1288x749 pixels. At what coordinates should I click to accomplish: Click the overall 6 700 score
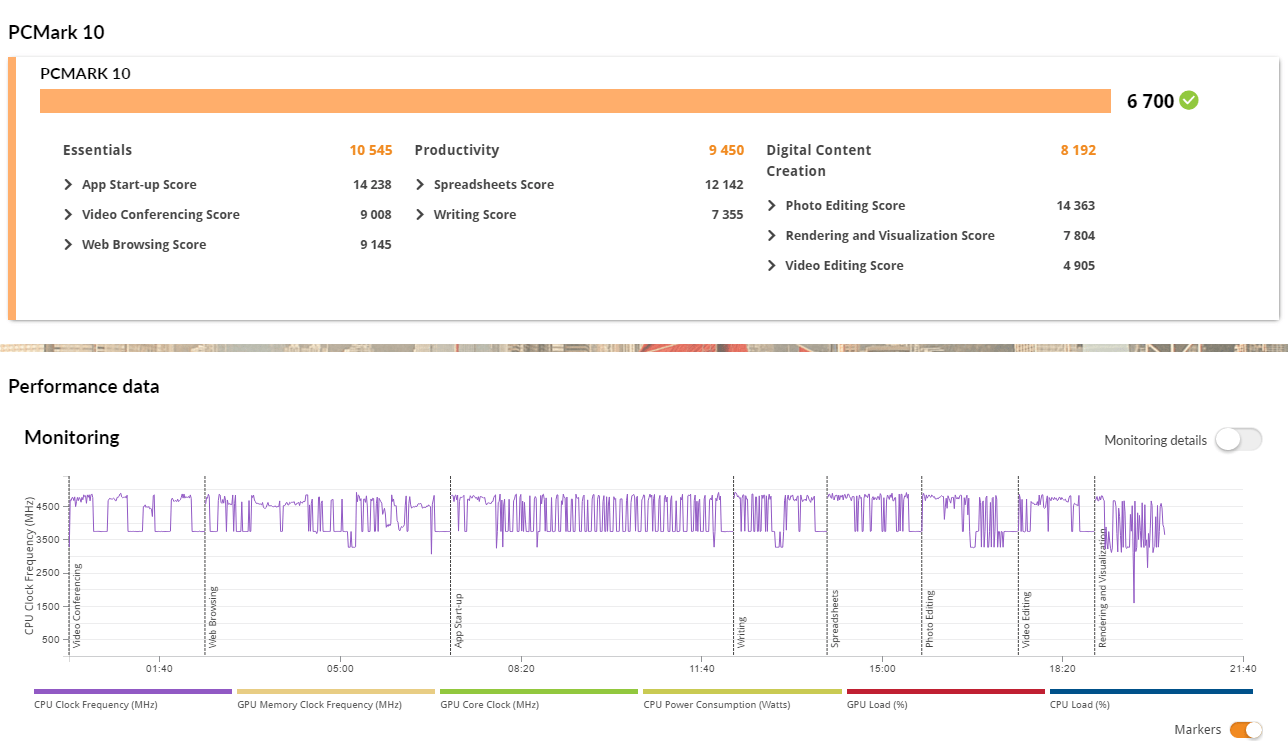[x=1150, y=101]
